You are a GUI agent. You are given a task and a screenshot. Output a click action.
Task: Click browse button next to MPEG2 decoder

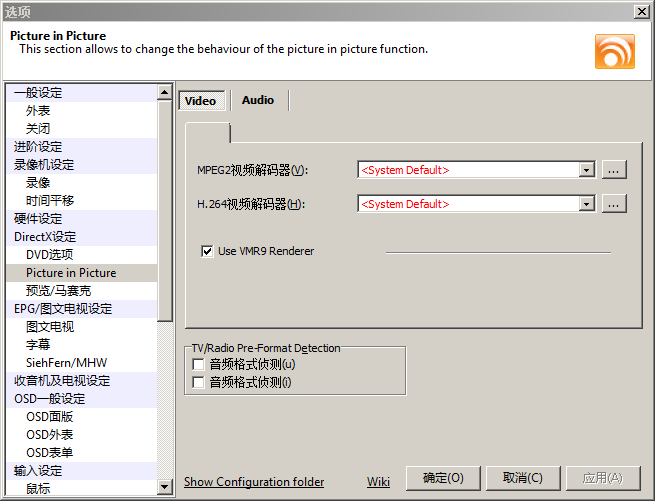pos(614,170)
